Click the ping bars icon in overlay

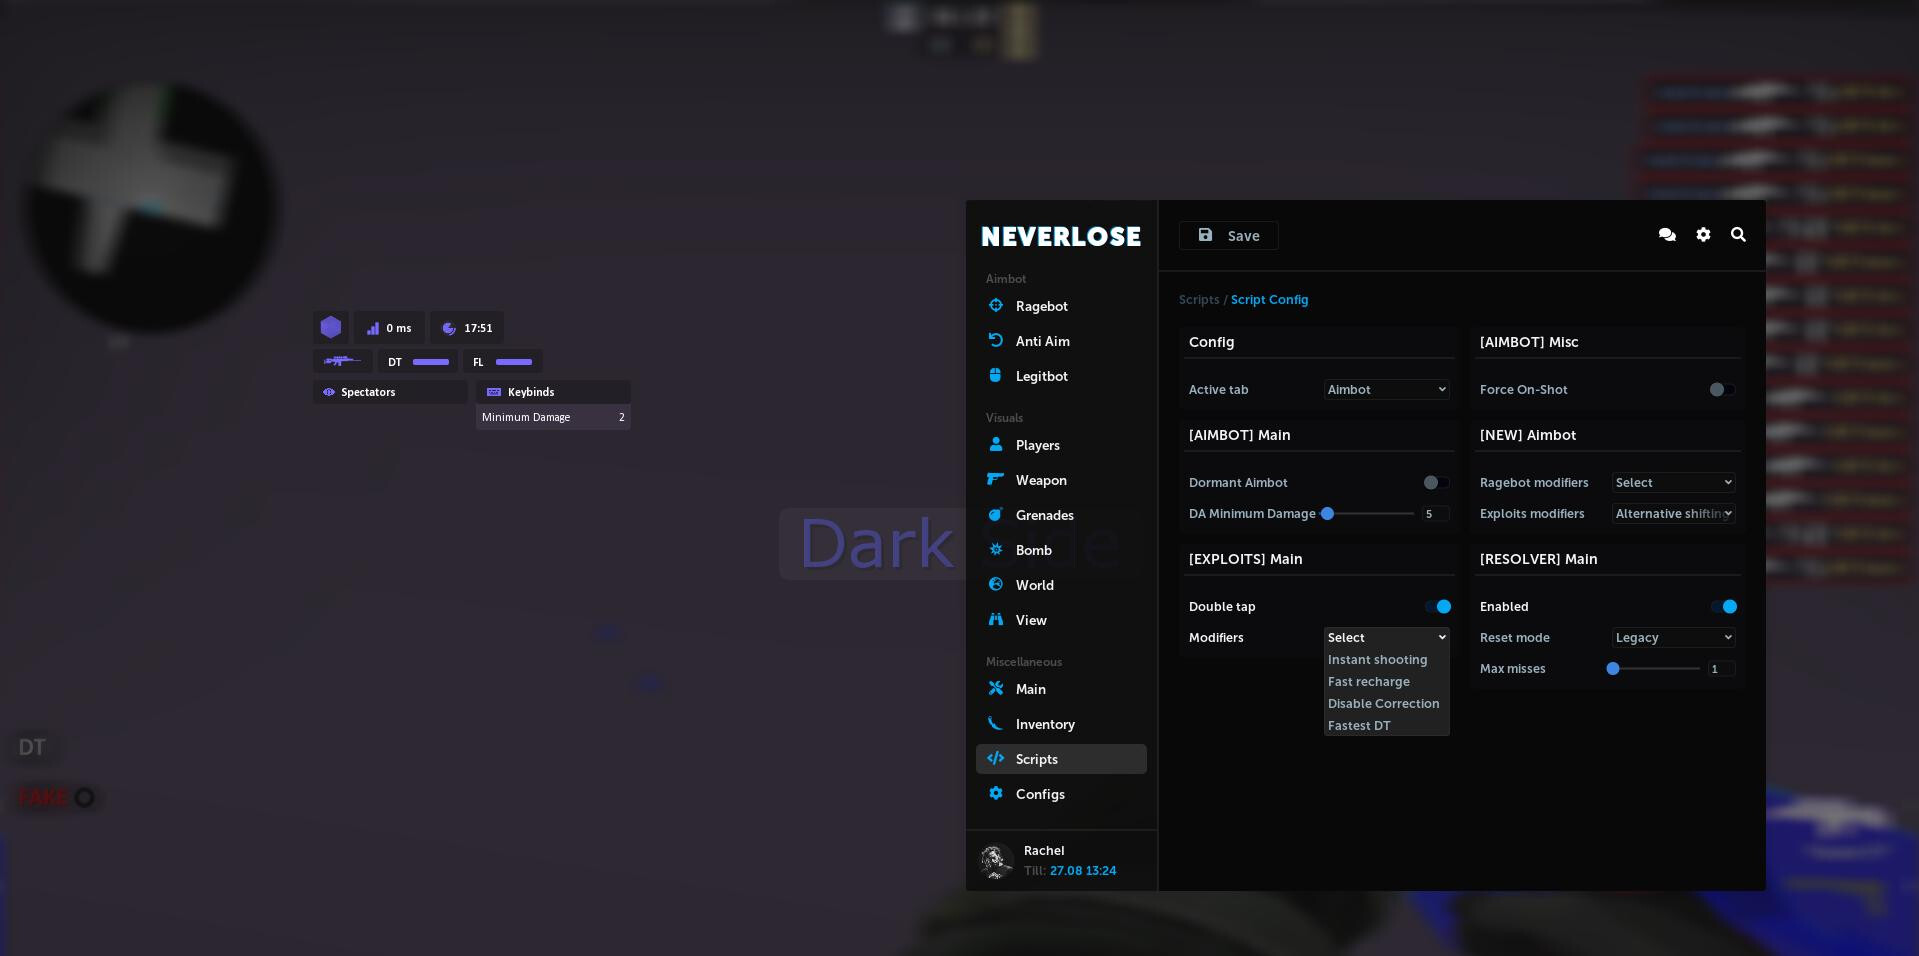point(373,328)
